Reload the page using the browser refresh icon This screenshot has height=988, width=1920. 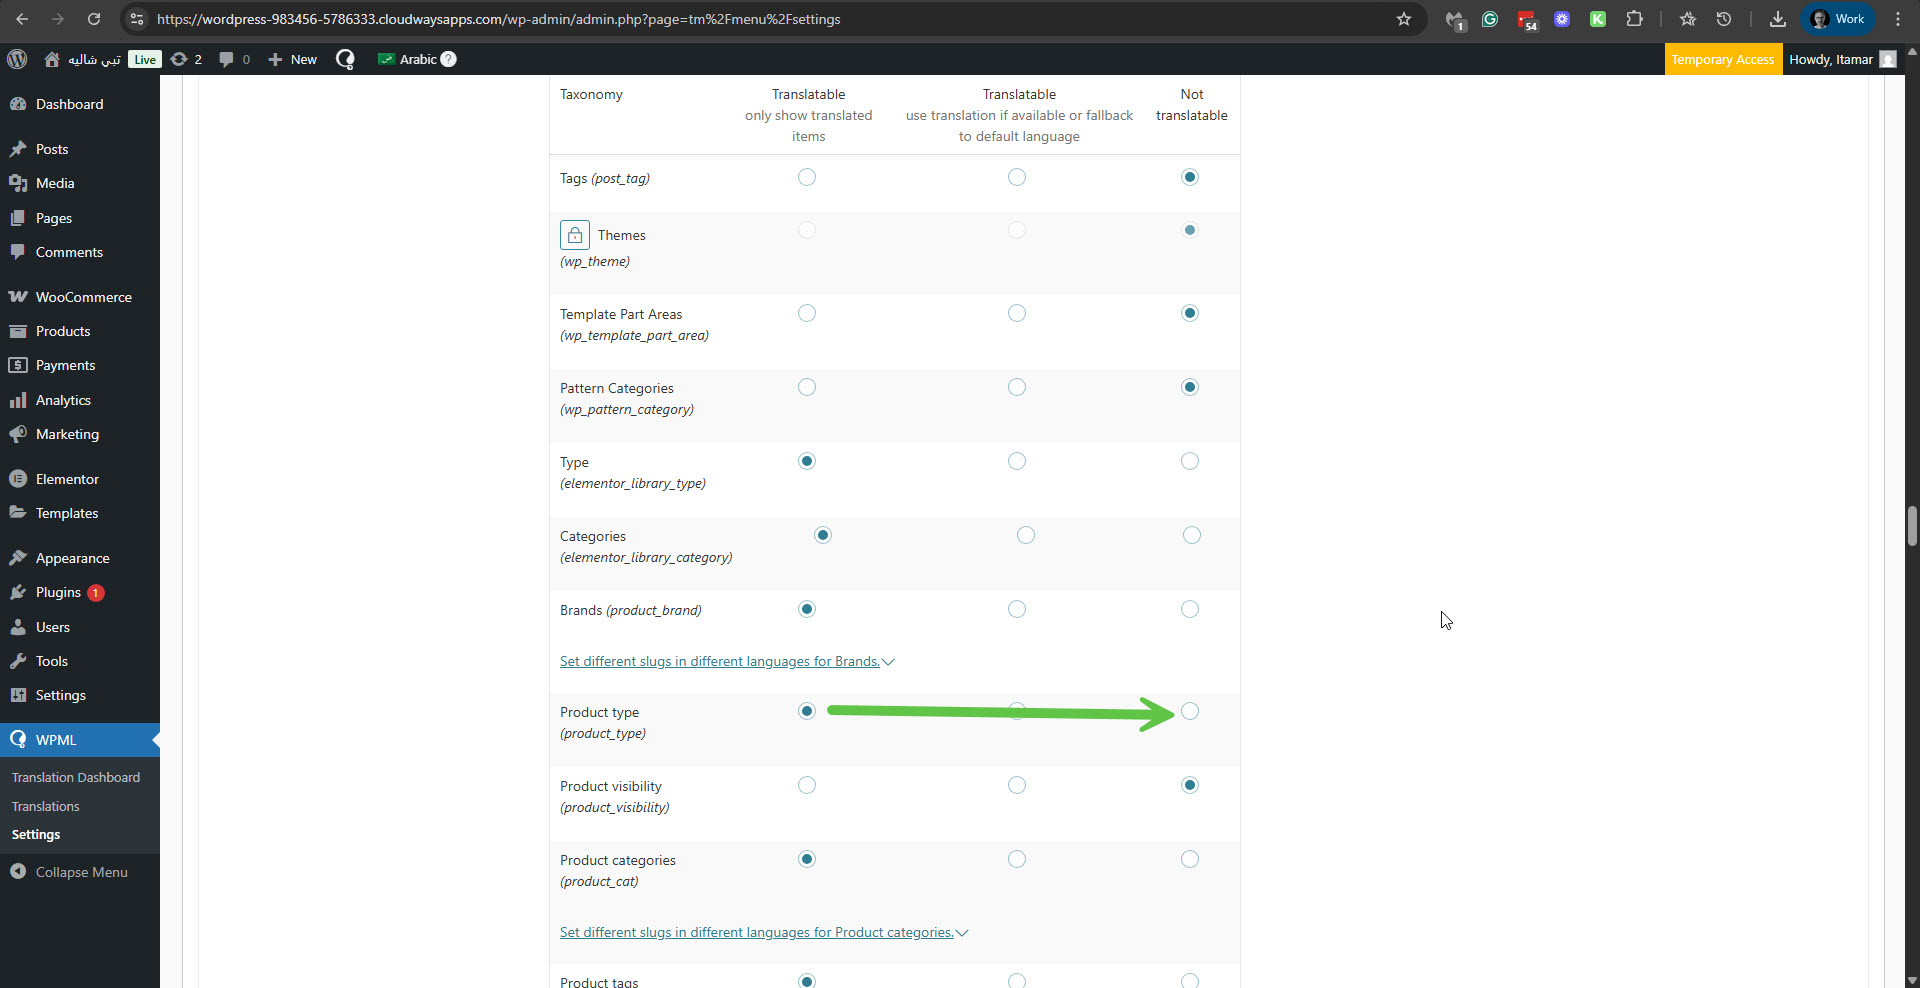(x=93, y=19)
